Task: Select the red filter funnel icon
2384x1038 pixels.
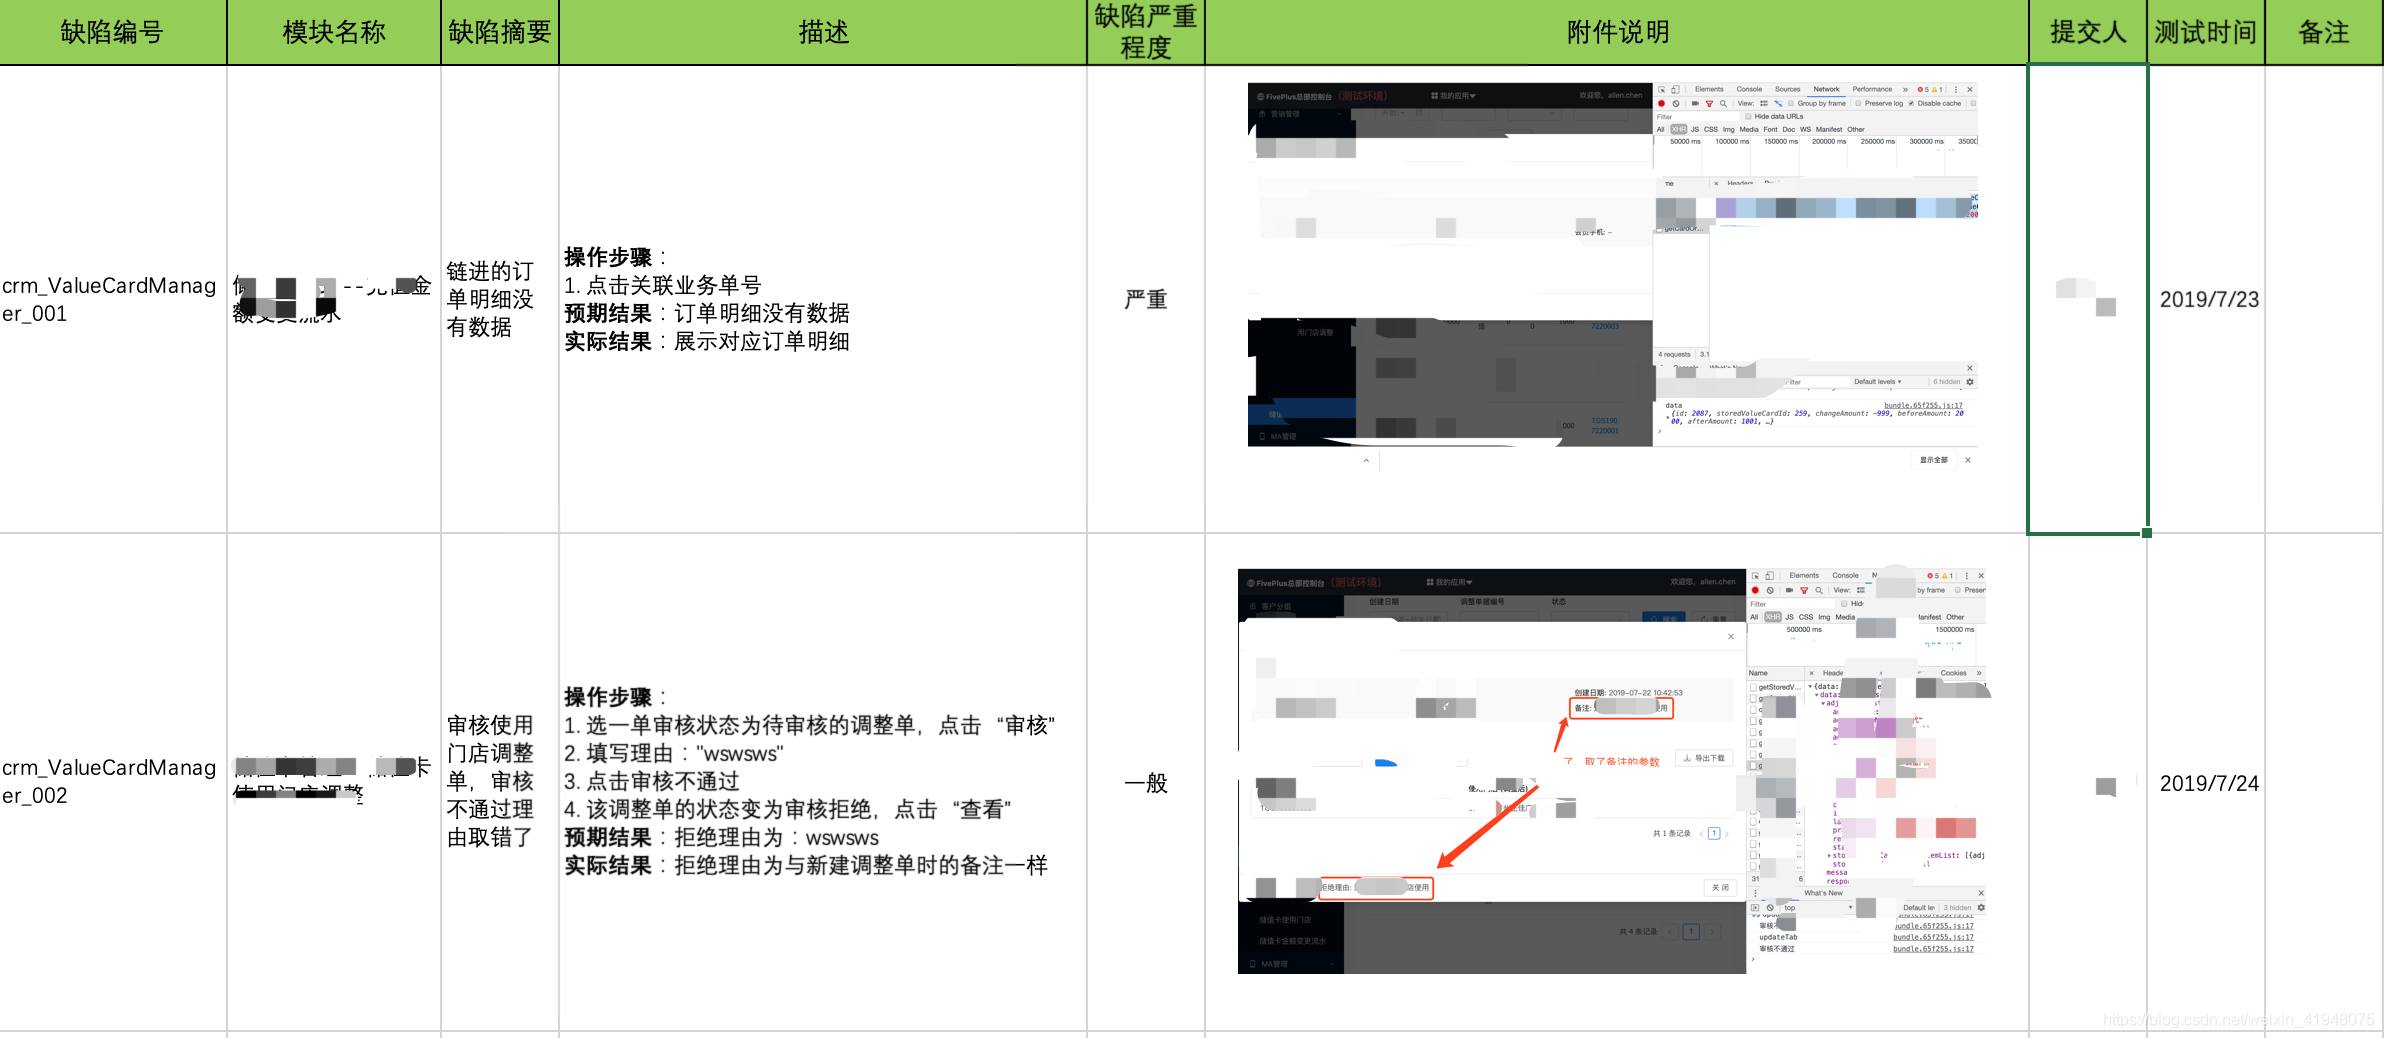Action: [x=1710, y=104]
